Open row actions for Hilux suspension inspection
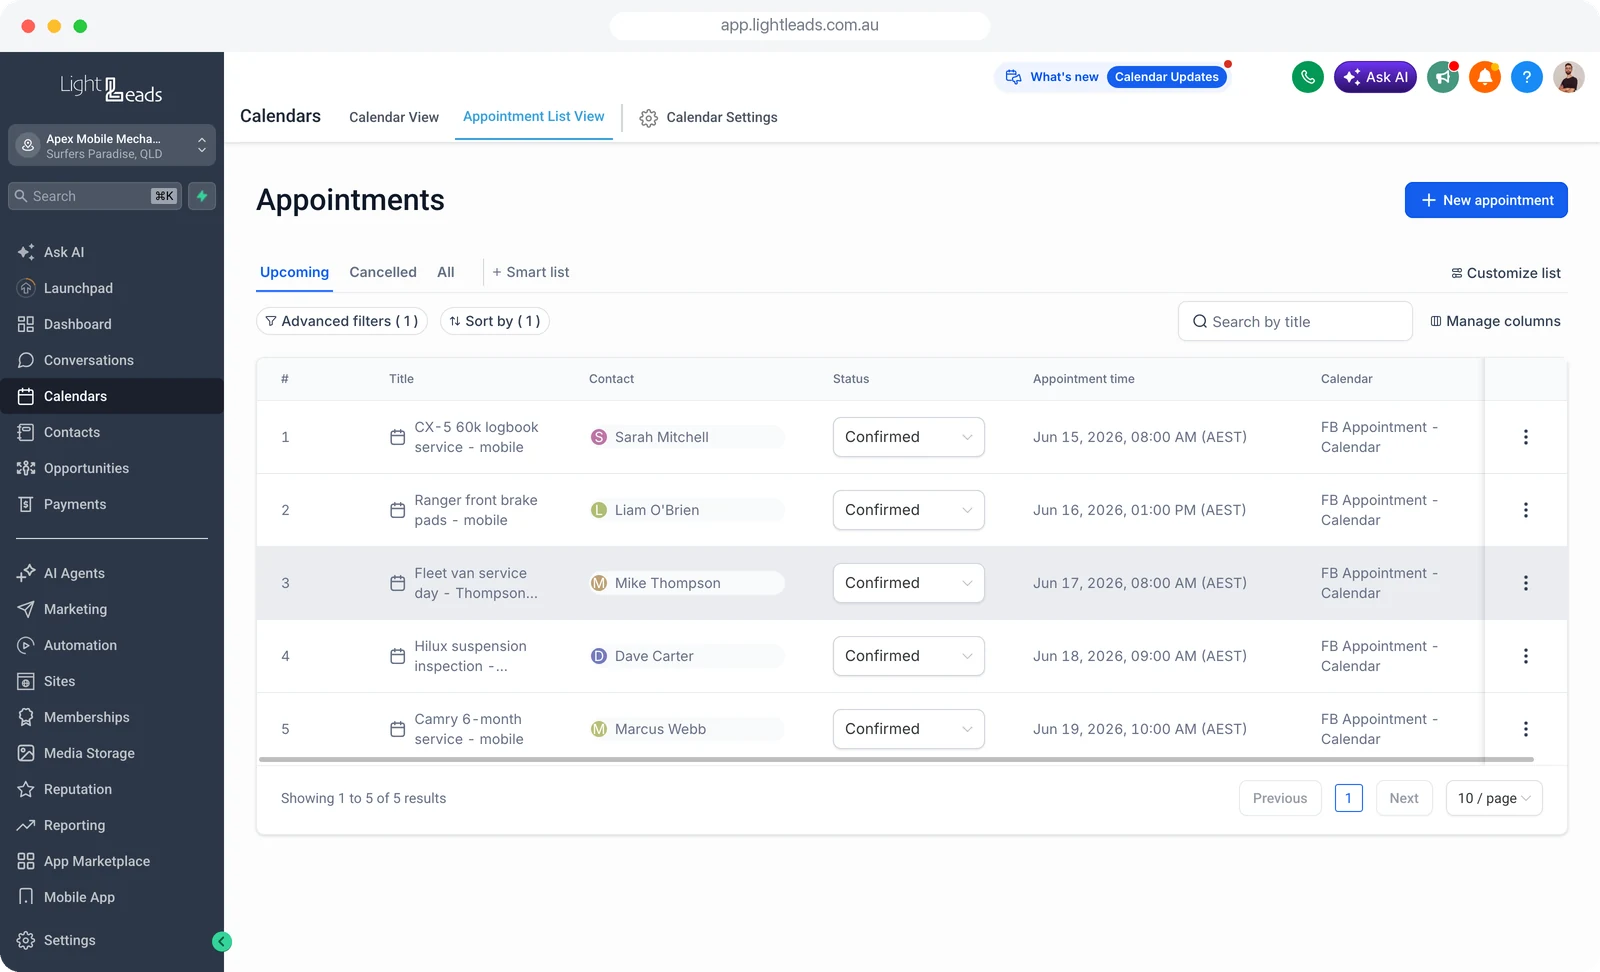 tap(1525, 656)
